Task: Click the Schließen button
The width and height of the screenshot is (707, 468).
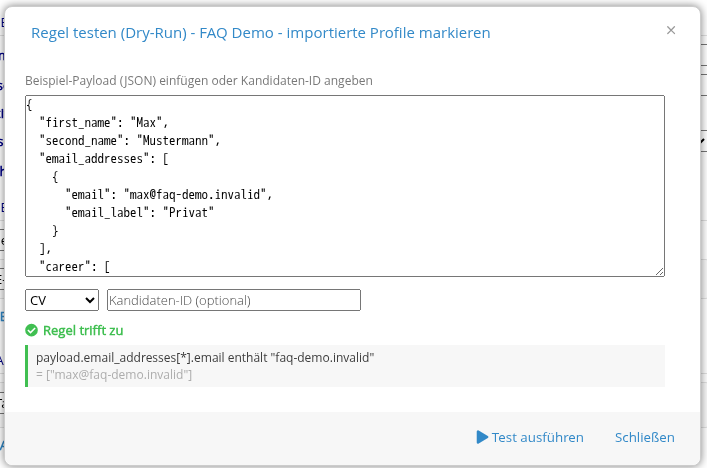Action: 644,437
